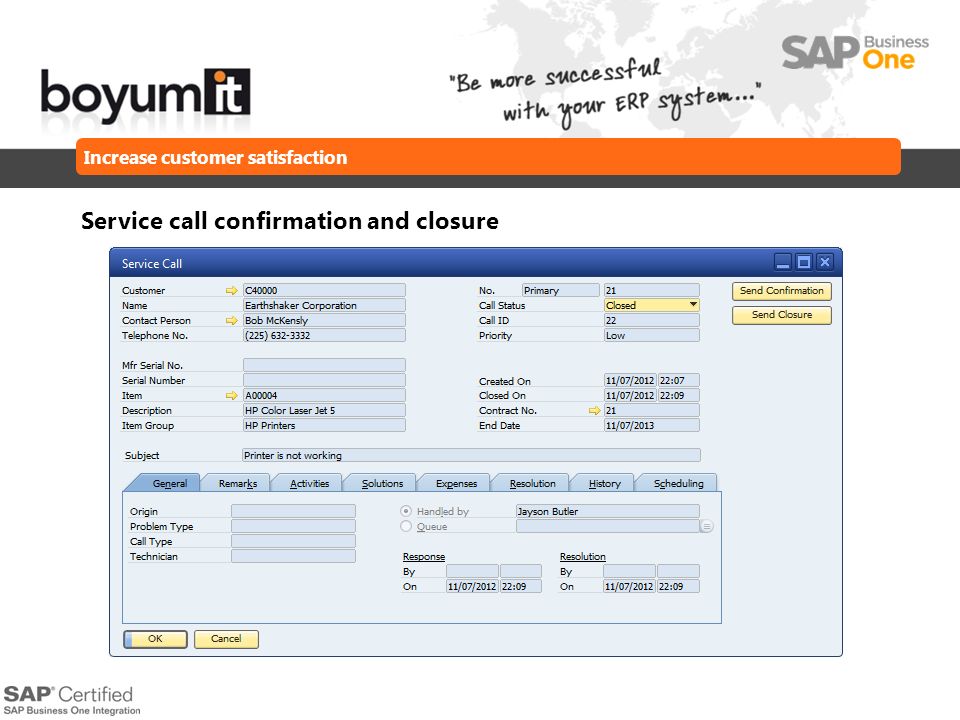Click the Response By empty field
Viewport: 960px width, 720px height.
(x=473, y=571)
